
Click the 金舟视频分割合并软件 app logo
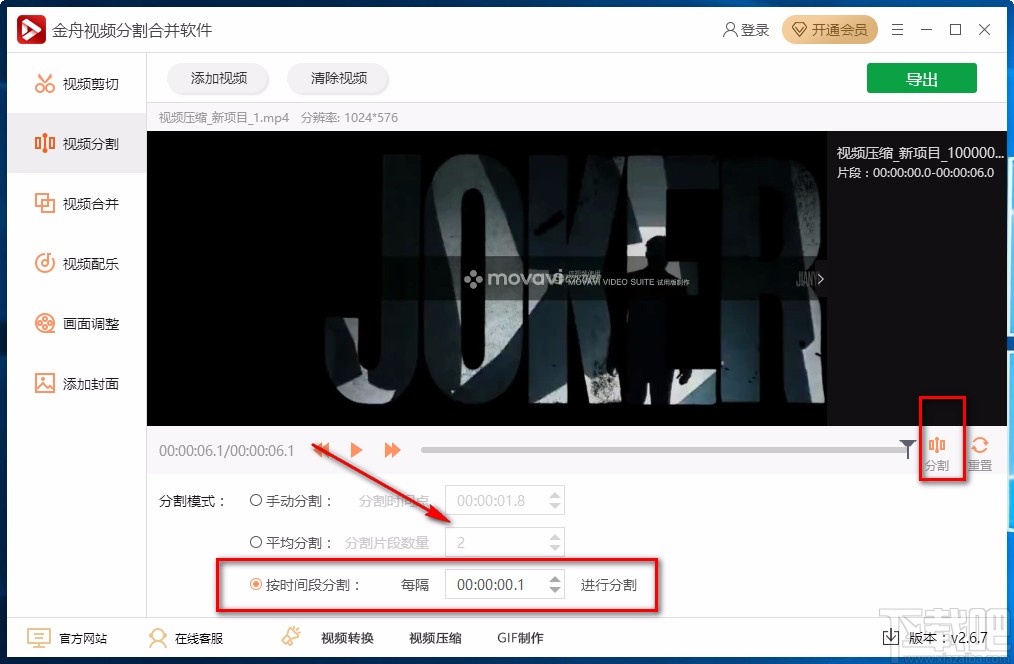pos(31,29)
